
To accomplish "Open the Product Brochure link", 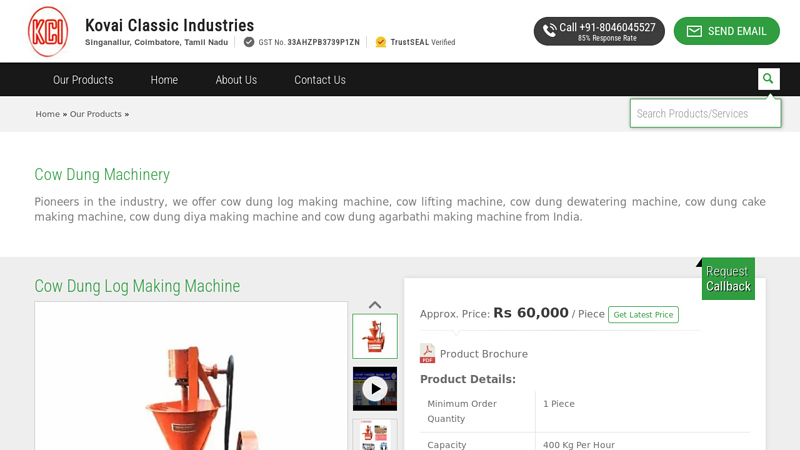I will (x=484, y=354).
